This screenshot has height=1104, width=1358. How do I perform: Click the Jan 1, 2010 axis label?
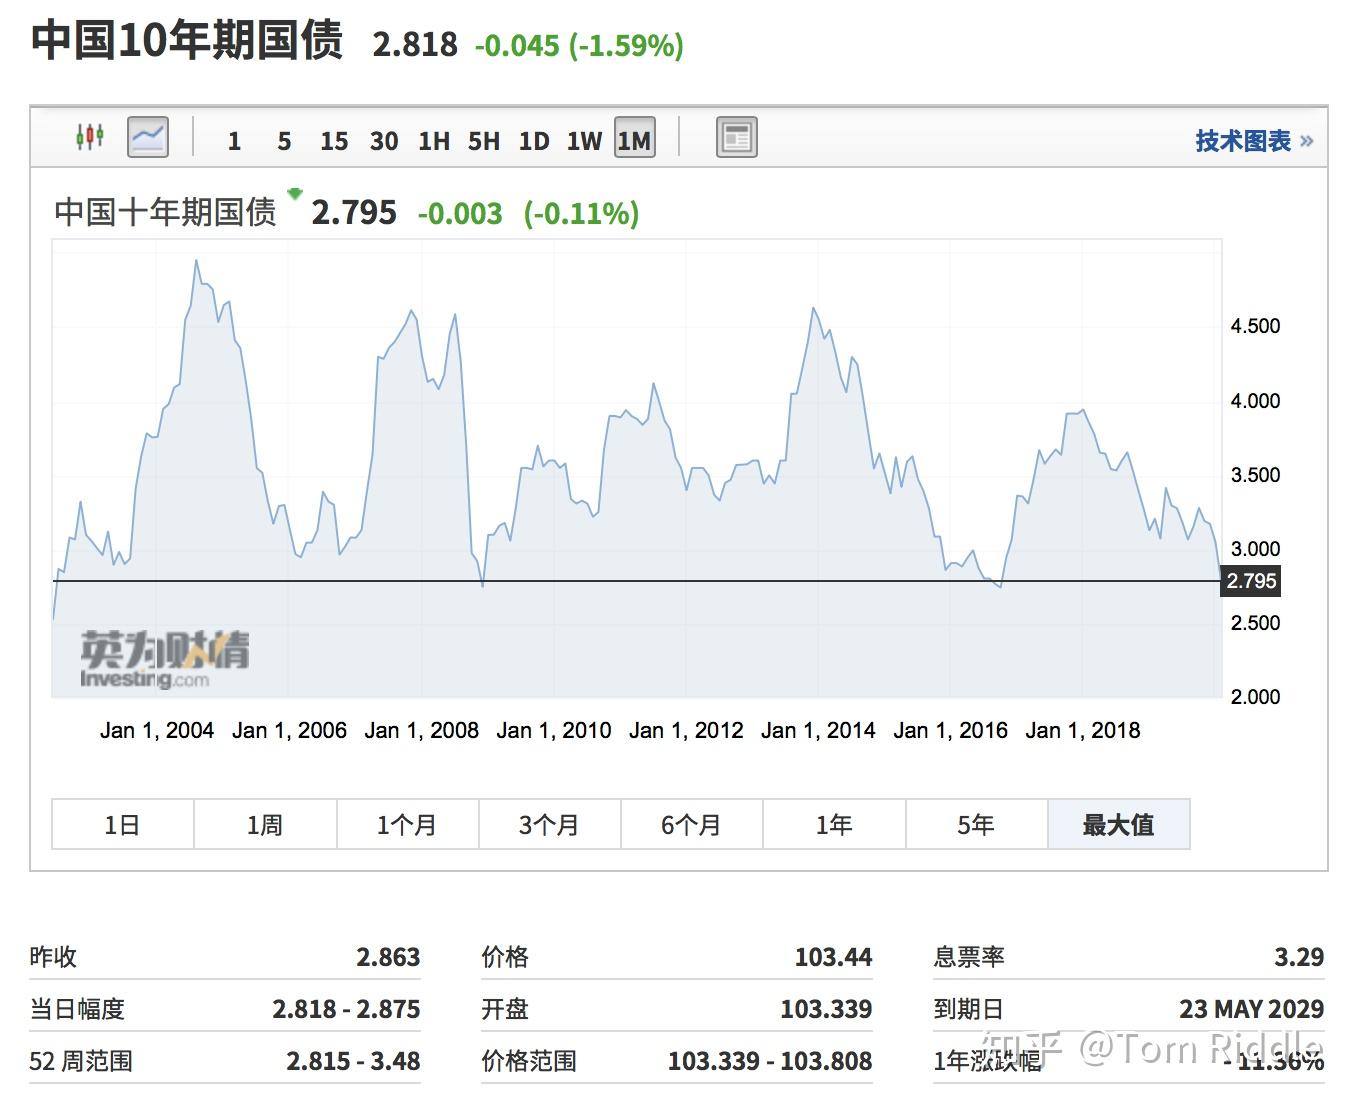point(554,730)
